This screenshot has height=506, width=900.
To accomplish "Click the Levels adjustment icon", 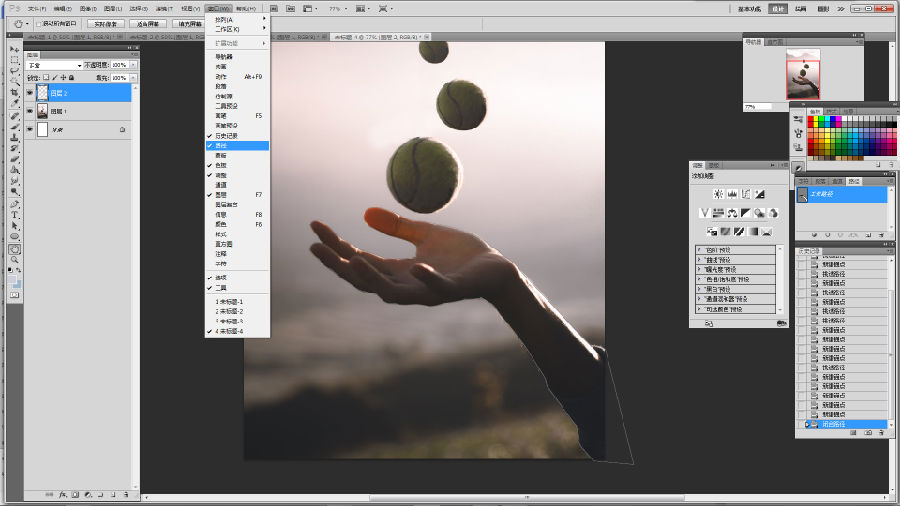I will click(x=732, y=193).
